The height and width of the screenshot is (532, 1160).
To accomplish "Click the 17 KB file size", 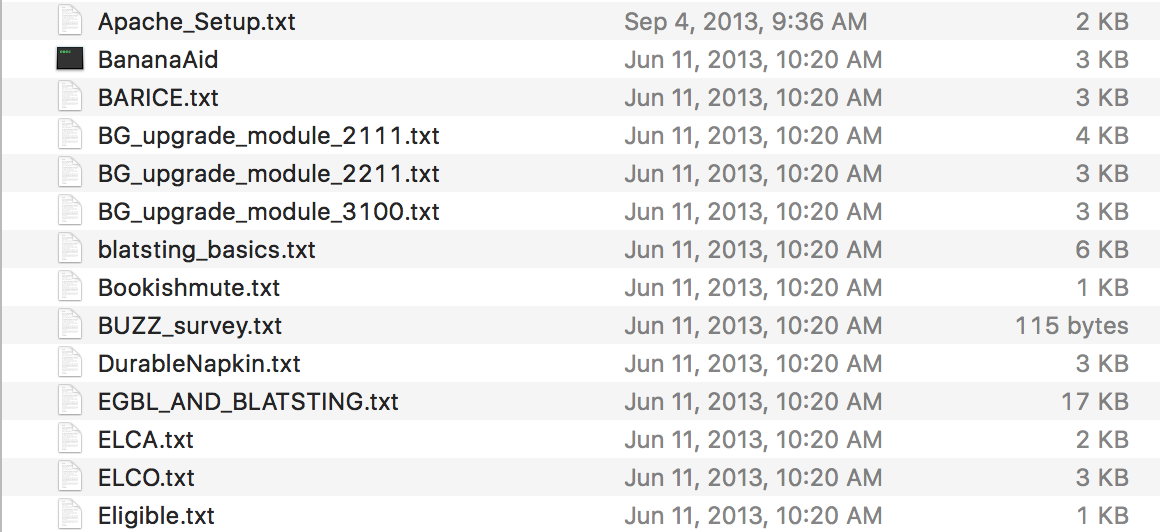I will [x=1094, y=402].
